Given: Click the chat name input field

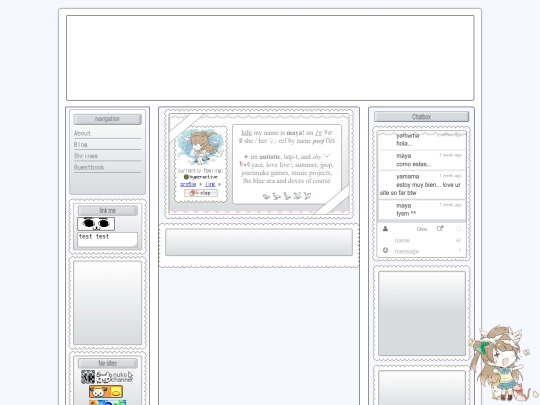Looking at the screenshot, I should coord(424,240).
